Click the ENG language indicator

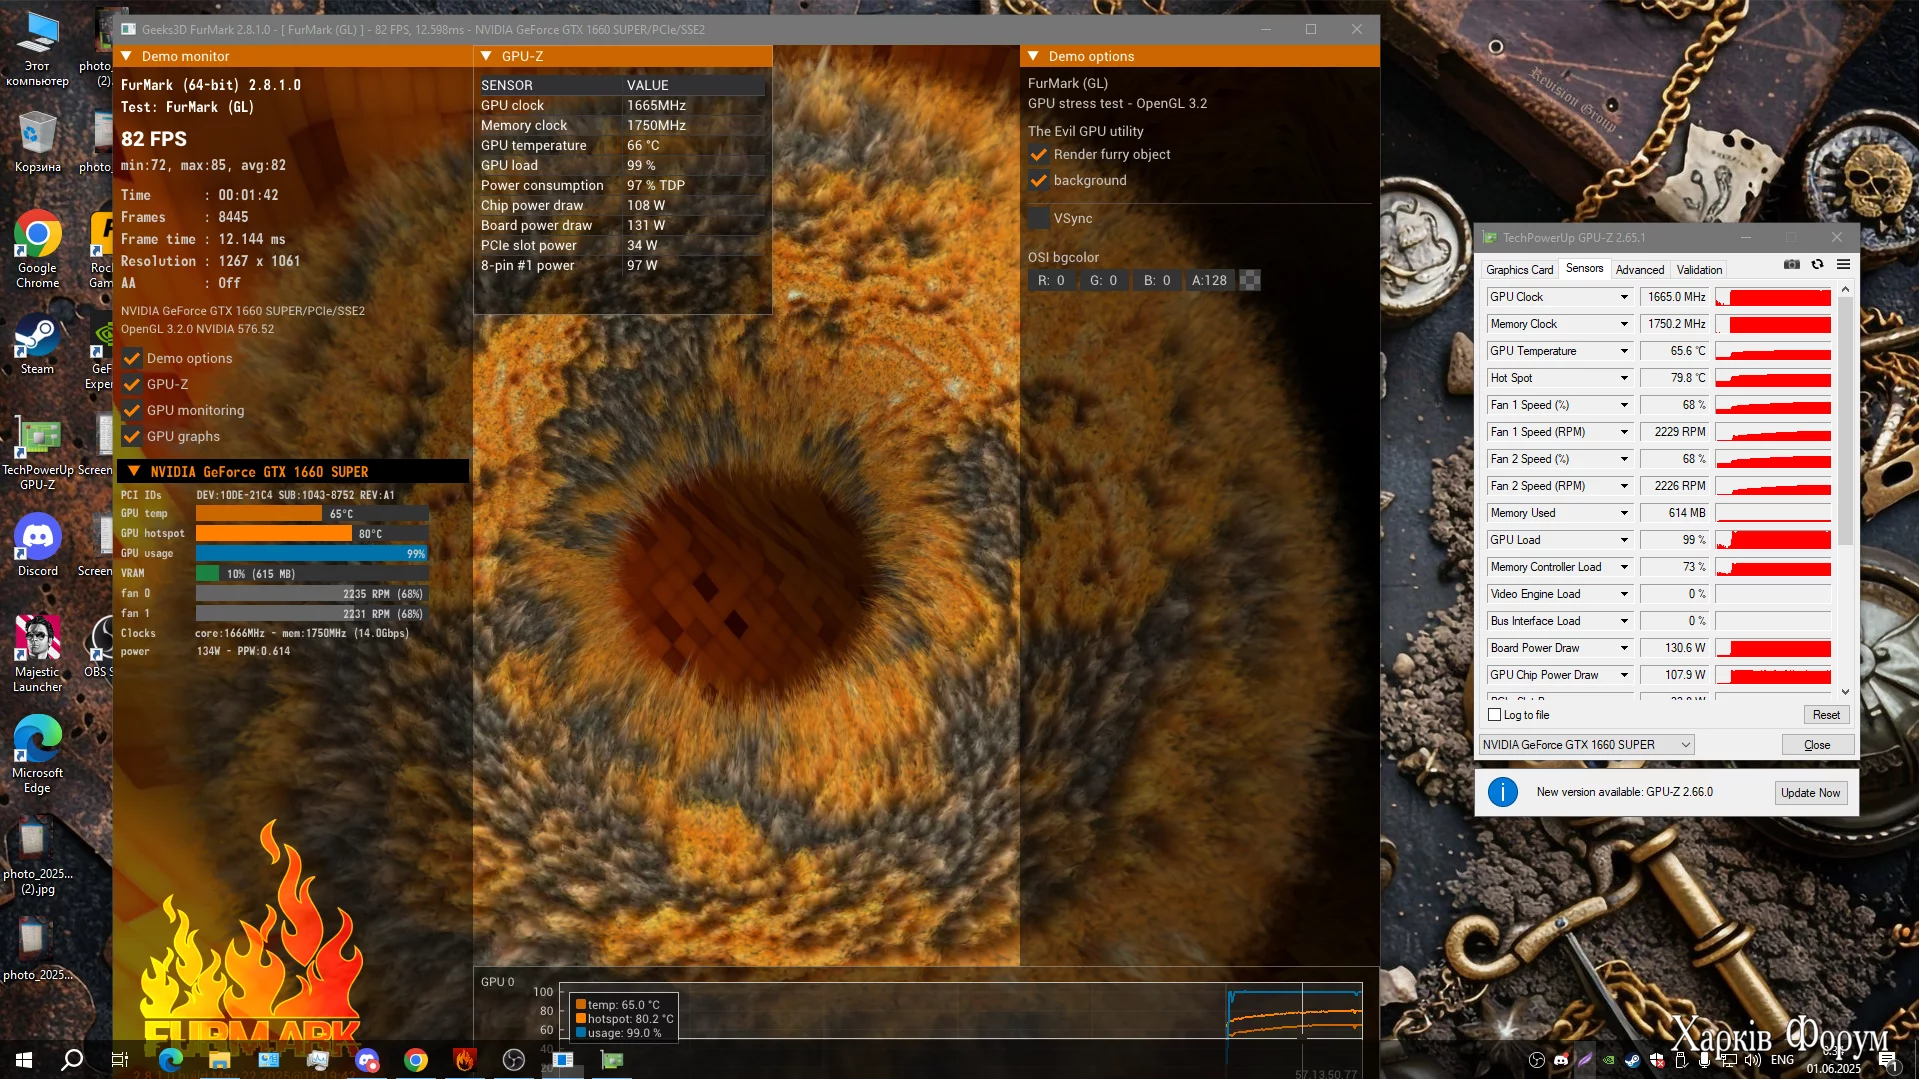[x=1782, y=1060]
